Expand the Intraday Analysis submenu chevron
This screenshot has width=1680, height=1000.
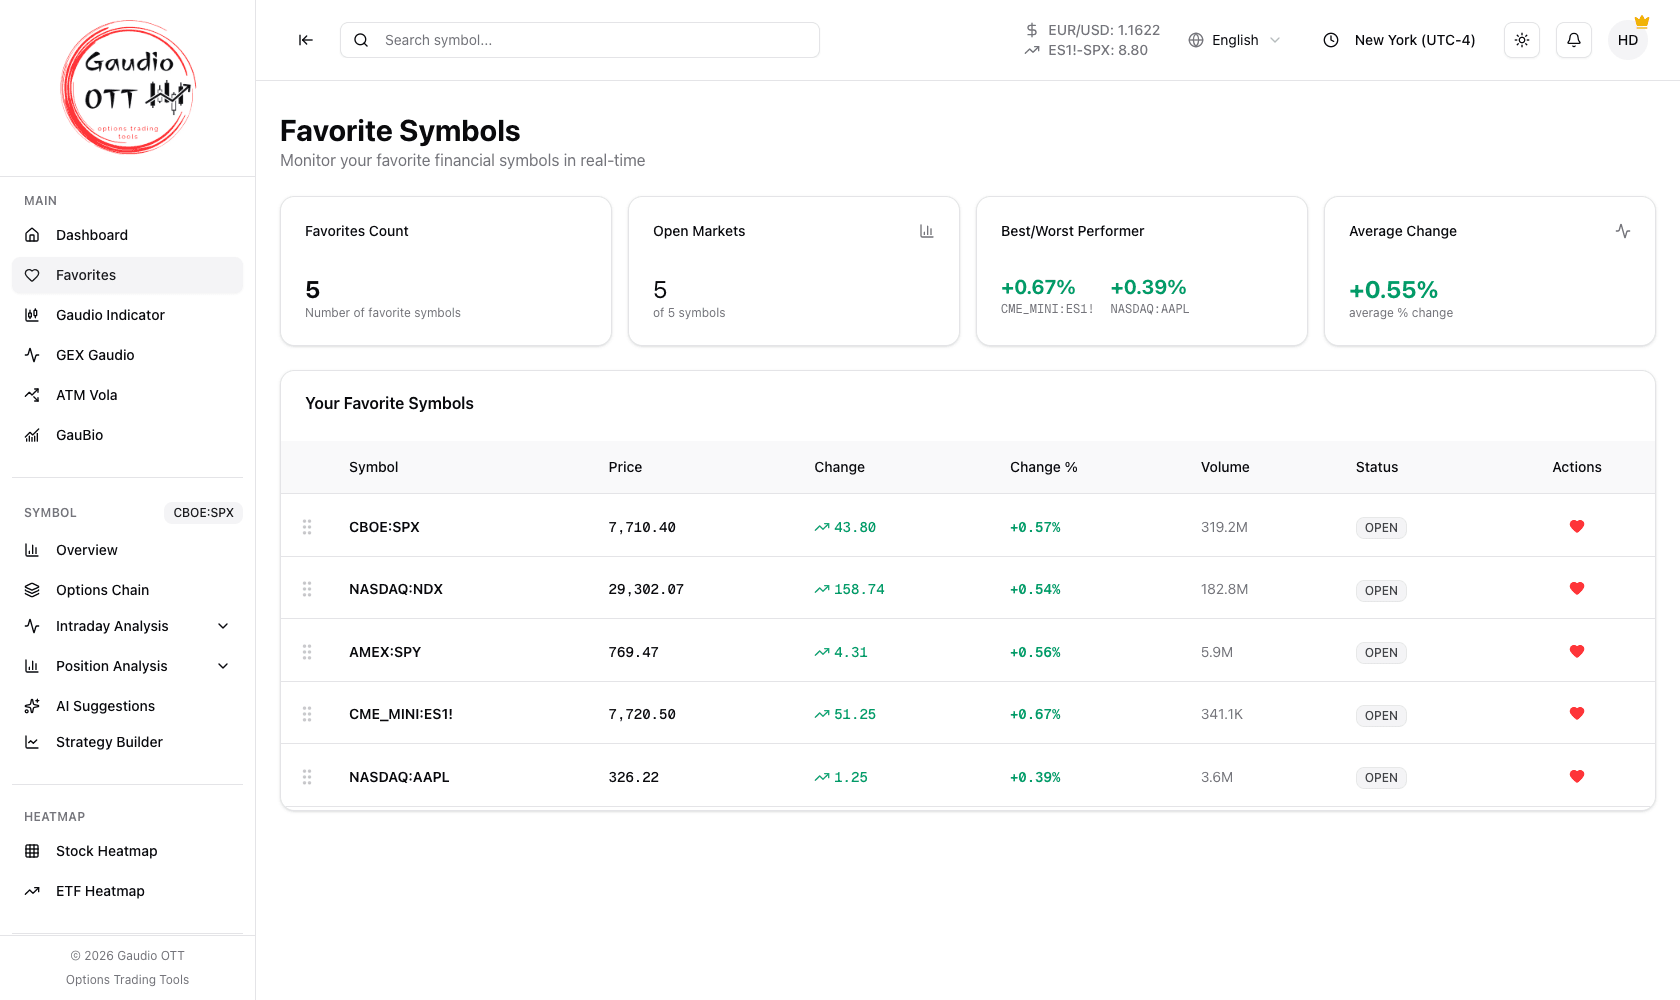pyautogui.click(x=223, y=626)
